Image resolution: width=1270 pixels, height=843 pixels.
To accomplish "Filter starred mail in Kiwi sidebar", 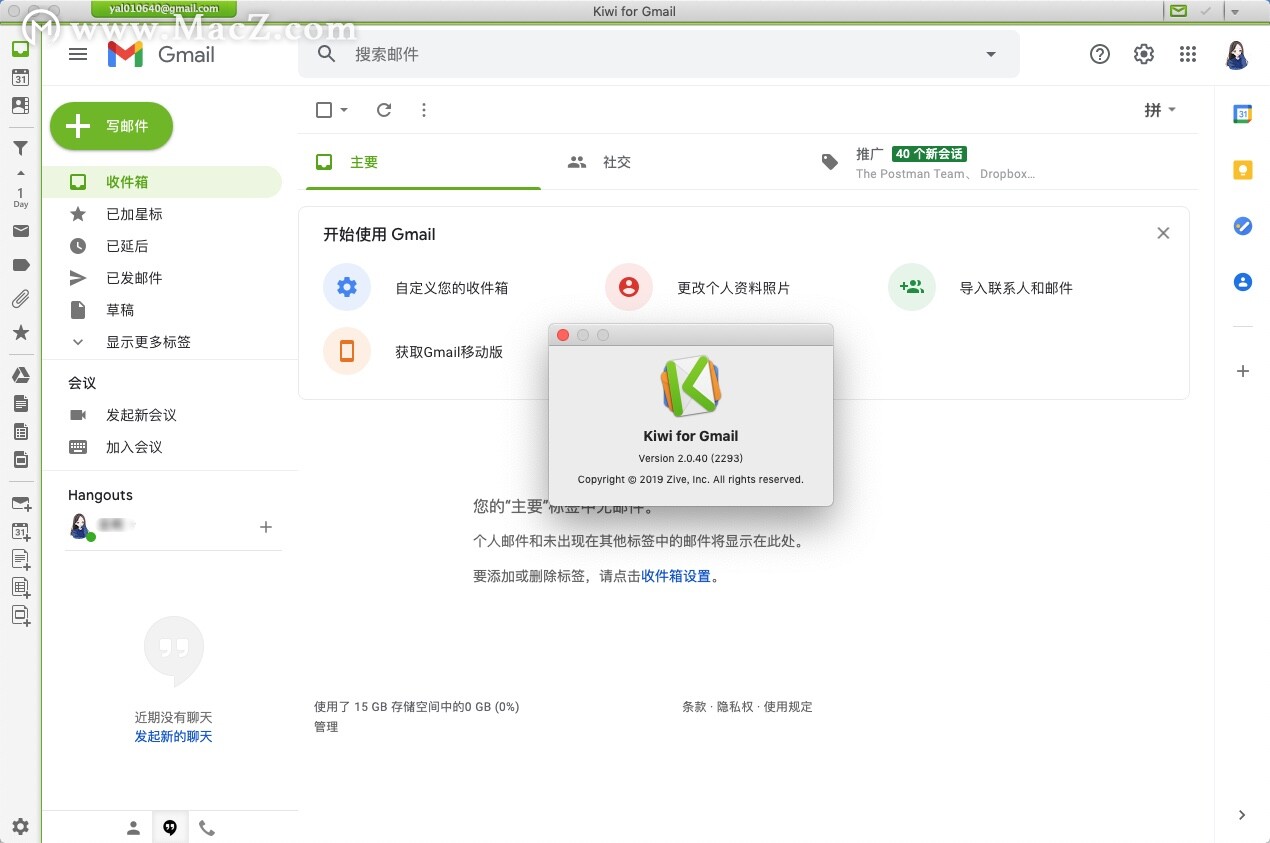I will (x=20, y=332).
